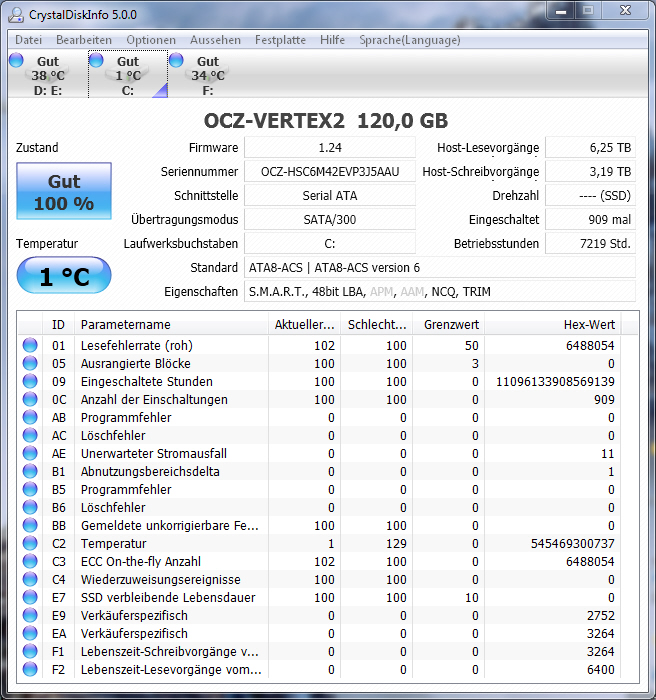Image resolution: width=656 pixels, height=700 pixels.
Task: Sort by the Aktueller... column header
Action: point(305,325)
